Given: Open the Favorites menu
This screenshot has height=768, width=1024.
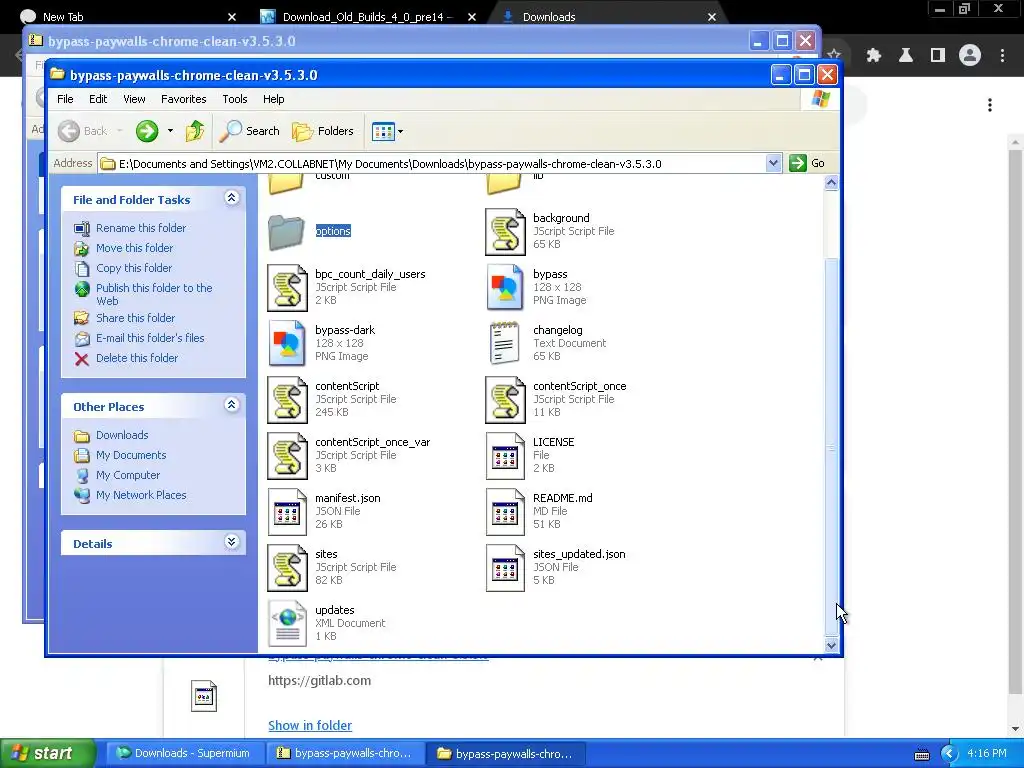Looking at the screenshot, I should tap(184, 99).
